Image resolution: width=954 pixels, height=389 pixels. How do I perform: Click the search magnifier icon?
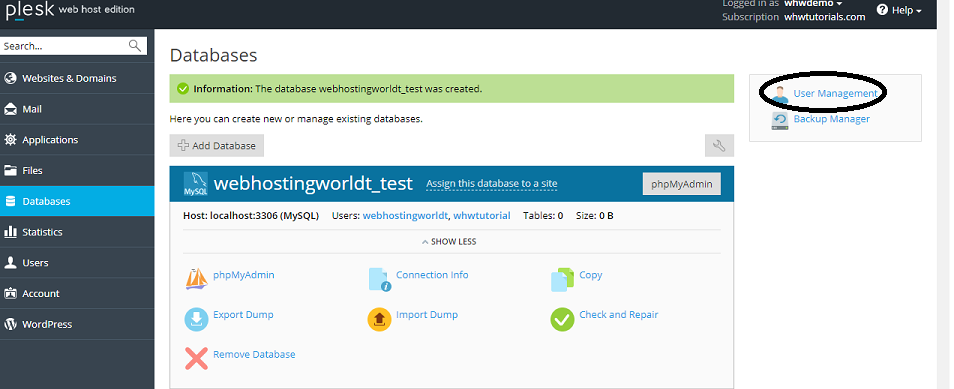(x=135, y=46)
